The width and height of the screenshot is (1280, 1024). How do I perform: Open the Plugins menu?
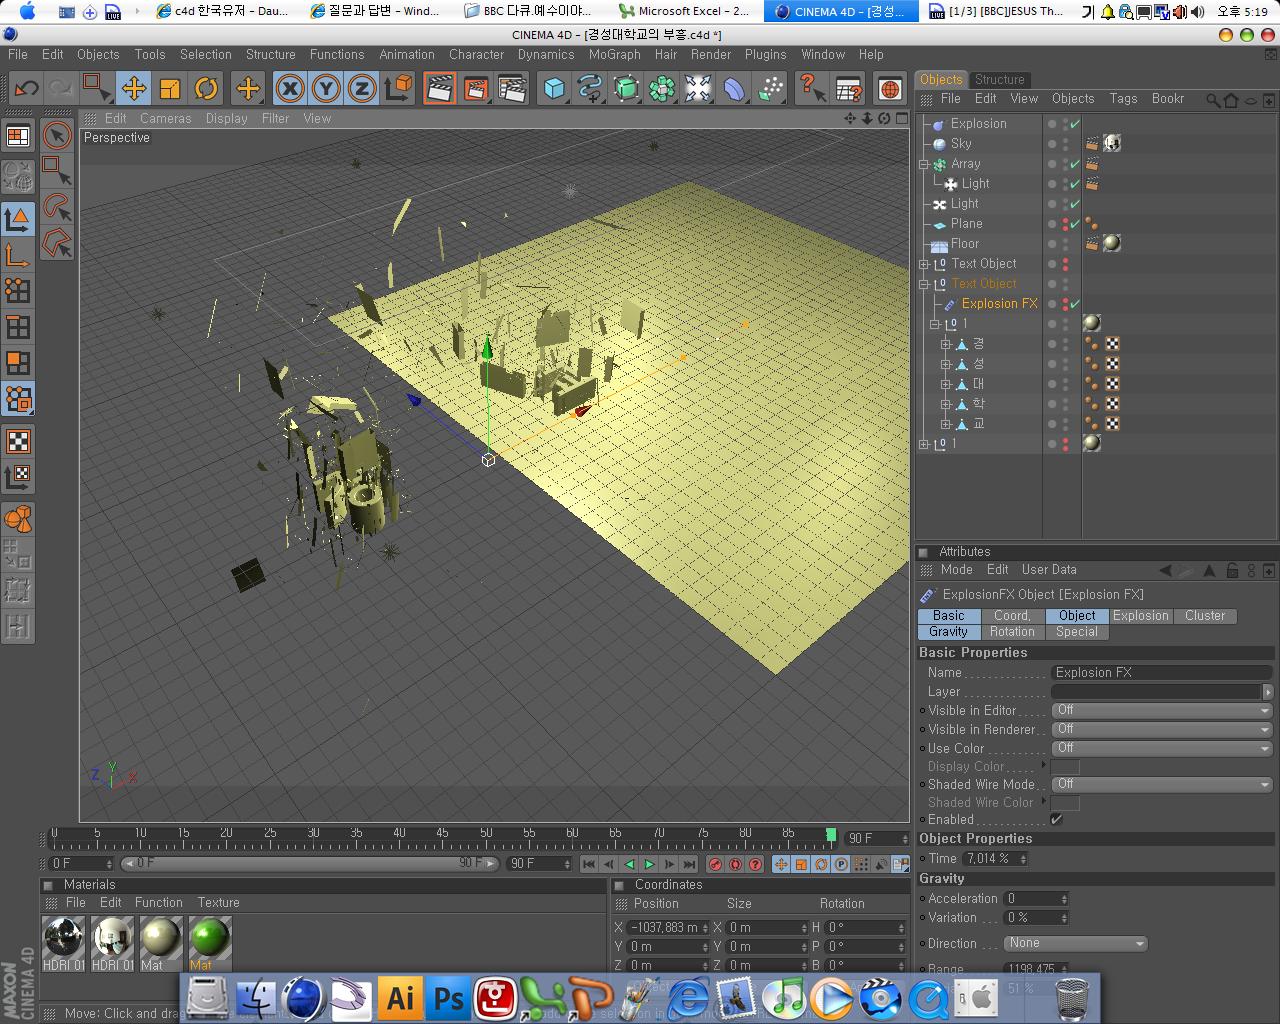tap(766, 54)
